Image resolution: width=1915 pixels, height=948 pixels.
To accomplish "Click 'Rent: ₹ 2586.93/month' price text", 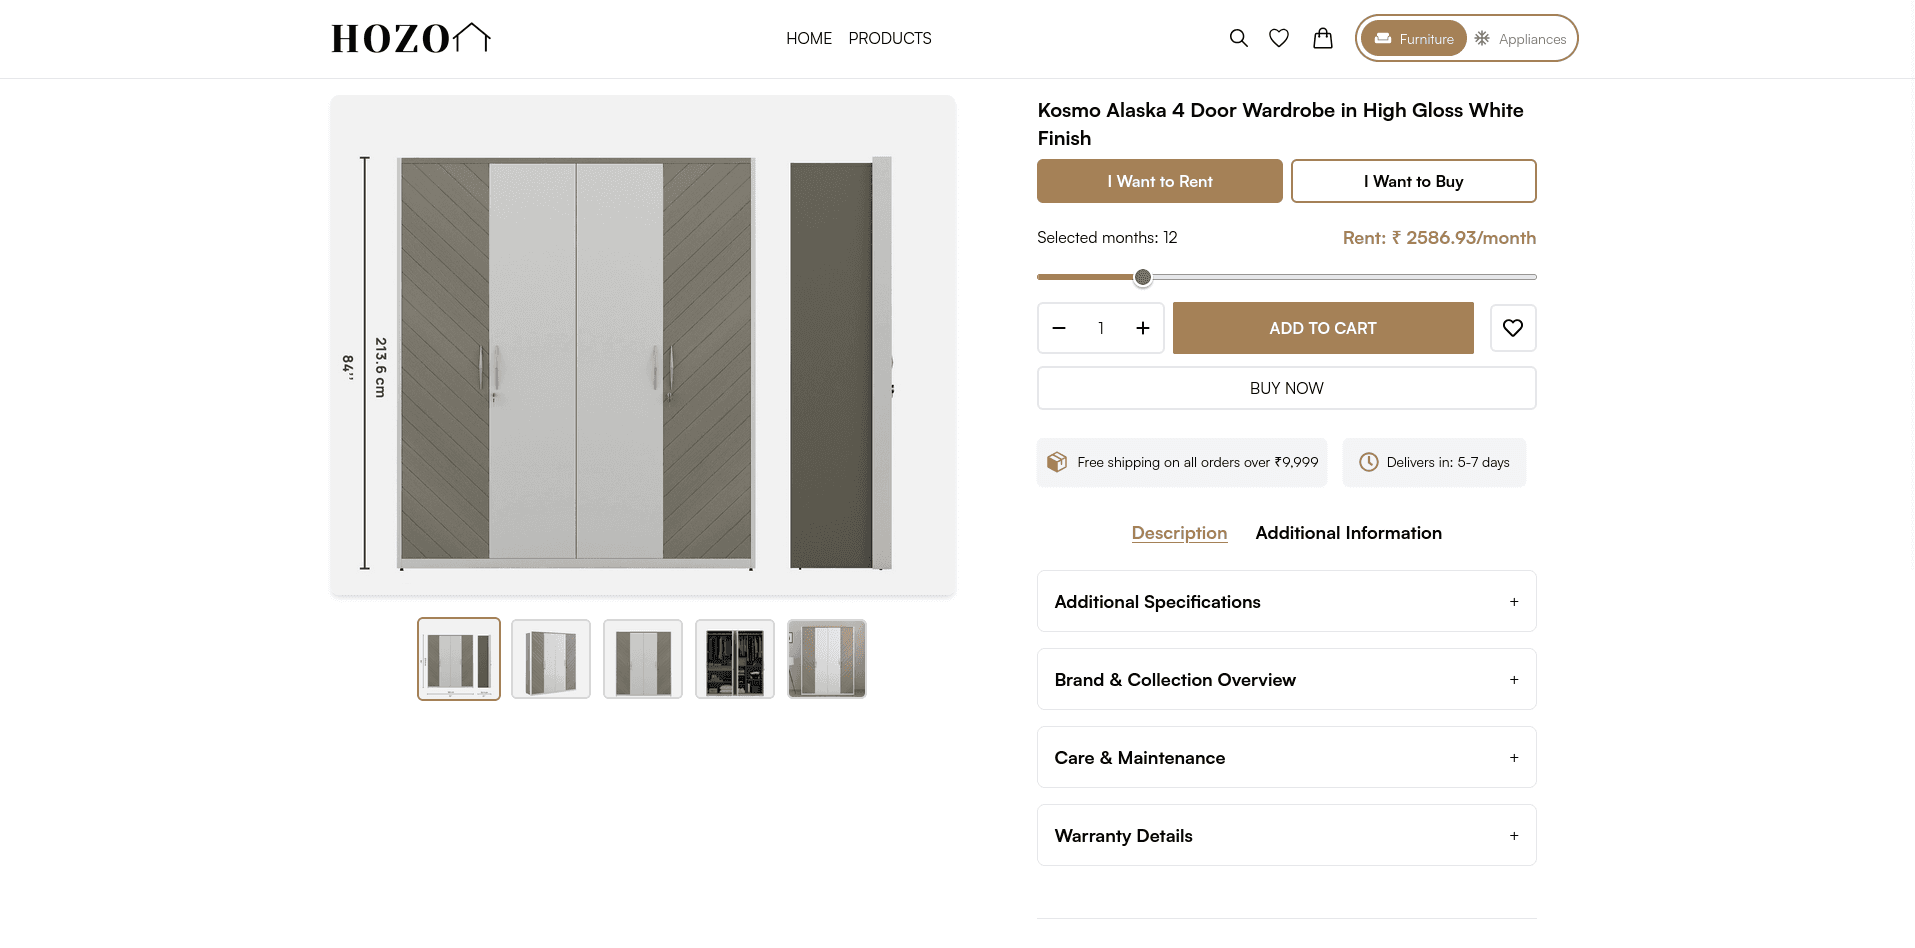I will coord(1439,238).
